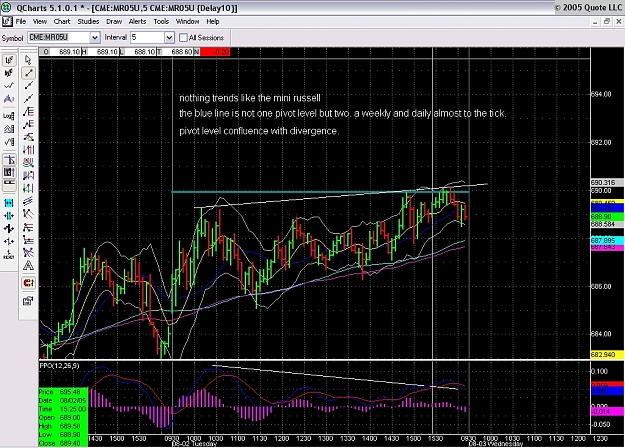Select the ray line drawing tool
Viewport: 625px width, 448px height.
pyautogui.click(x=28, y=86)
